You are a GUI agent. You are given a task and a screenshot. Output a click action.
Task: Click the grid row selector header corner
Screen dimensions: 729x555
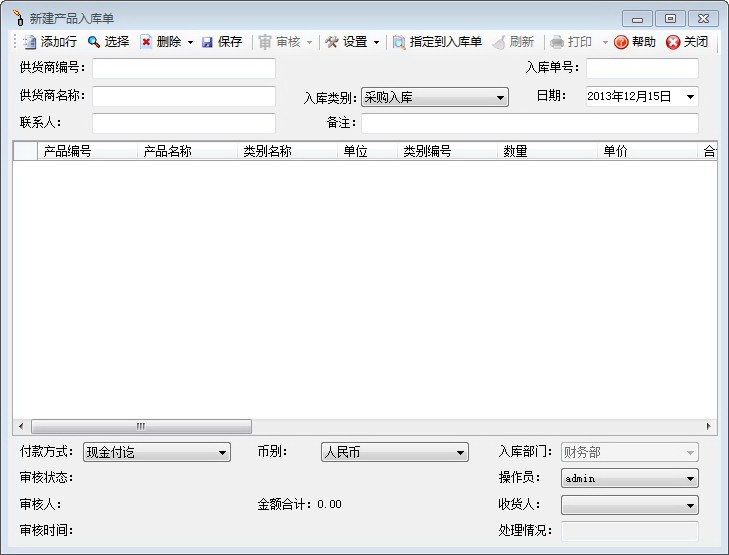coord(25,151)
